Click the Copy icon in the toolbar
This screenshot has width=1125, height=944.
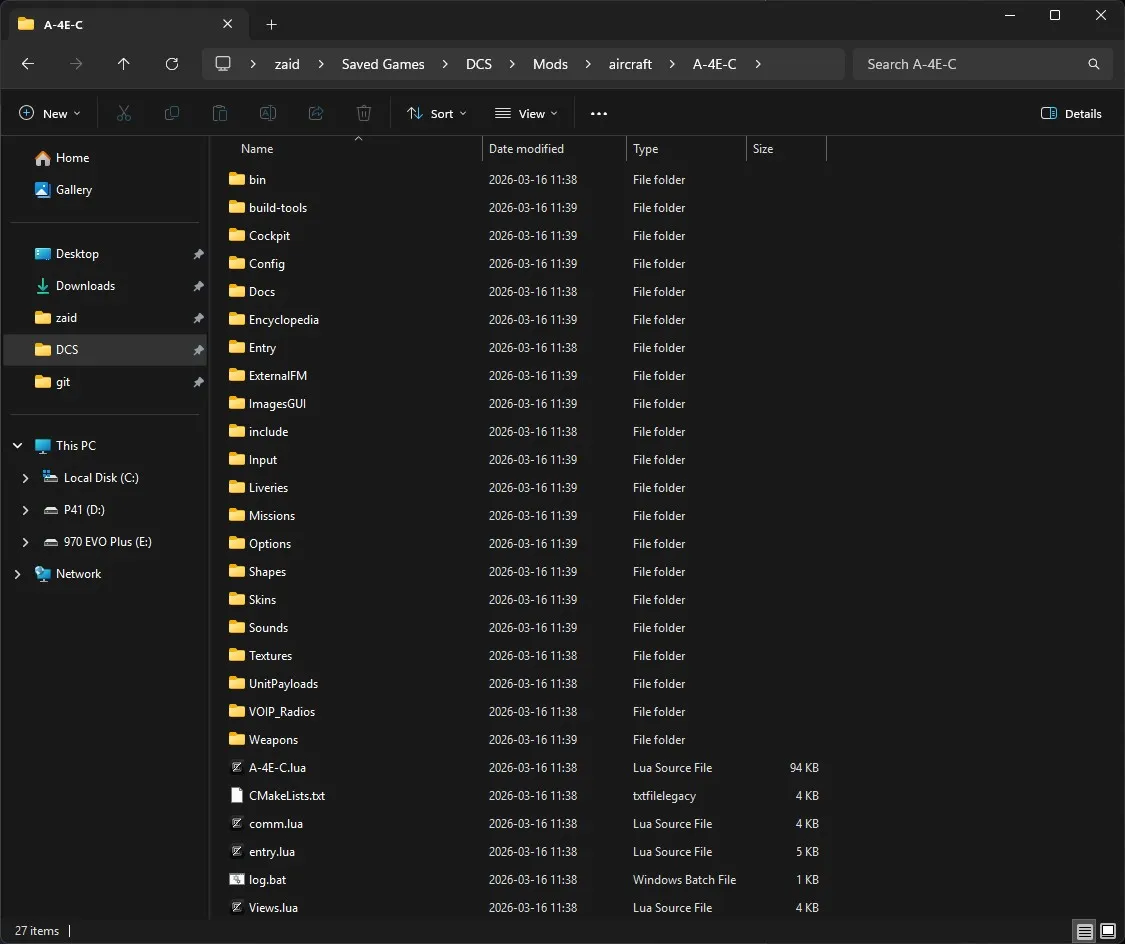point(172,113)
